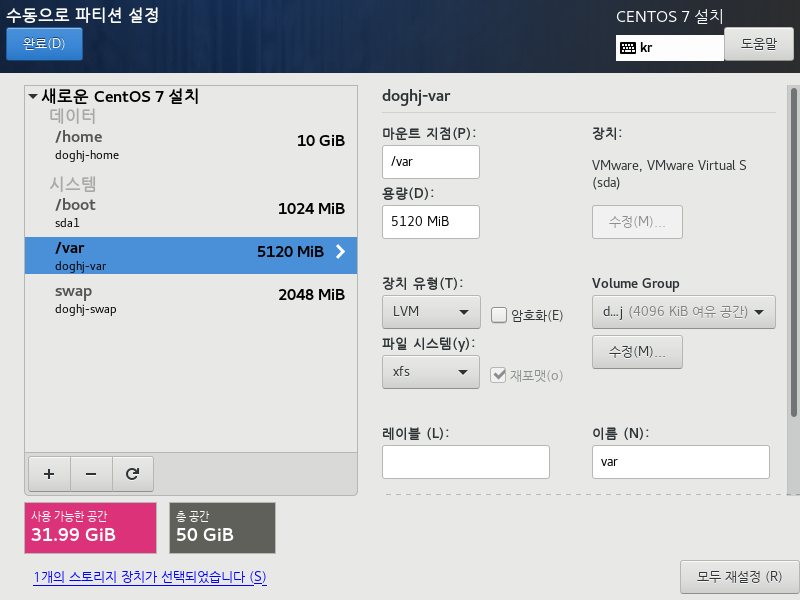Click the 용량 5120 MiB input field
Viewport: 800px width, 600px height.
pyautogui.click(x=431, y=221)
